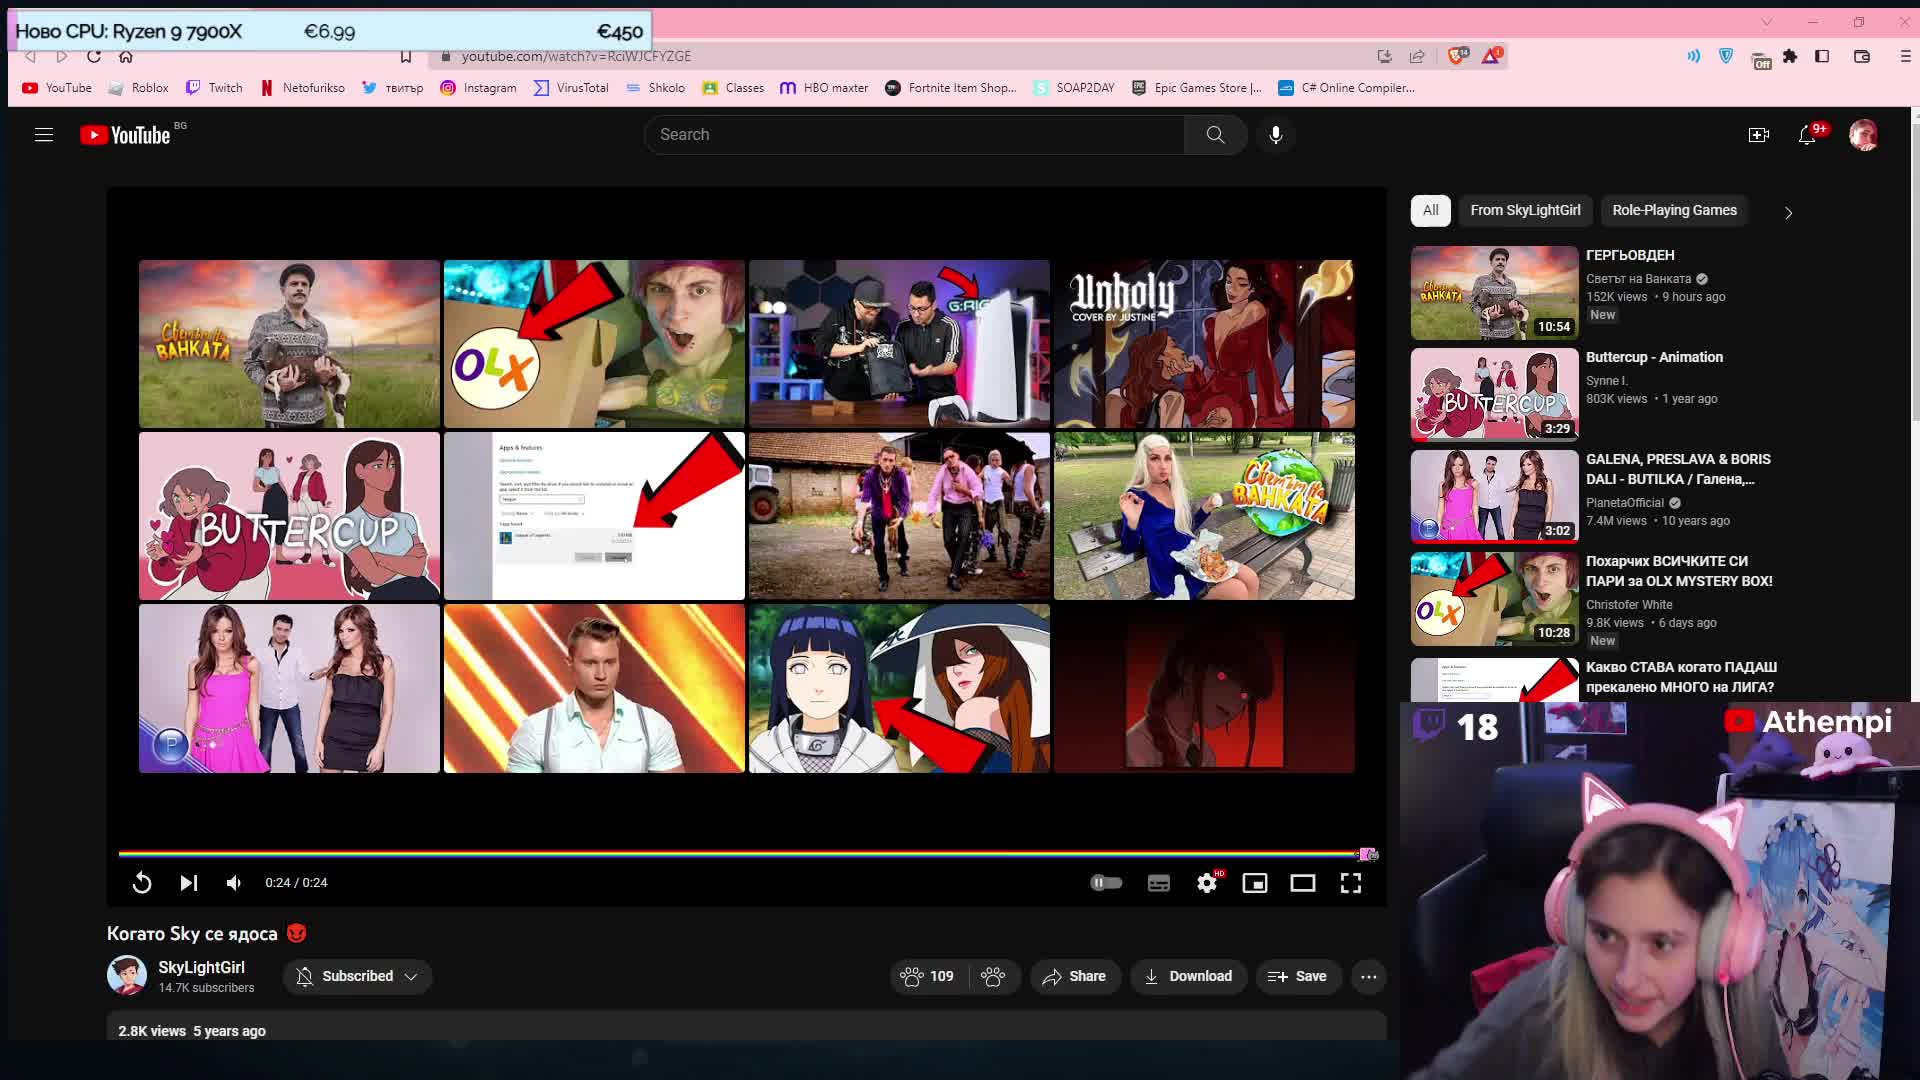Open the Buttercup end-screen suggestion
Screen dimensions: 1920x1080
289,516
